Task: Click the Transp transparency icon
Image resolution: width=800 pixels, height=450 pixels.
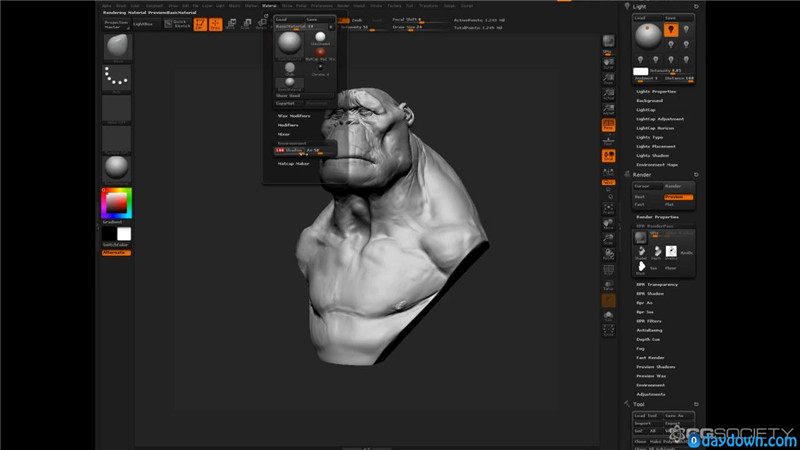Action: point(608,285)
